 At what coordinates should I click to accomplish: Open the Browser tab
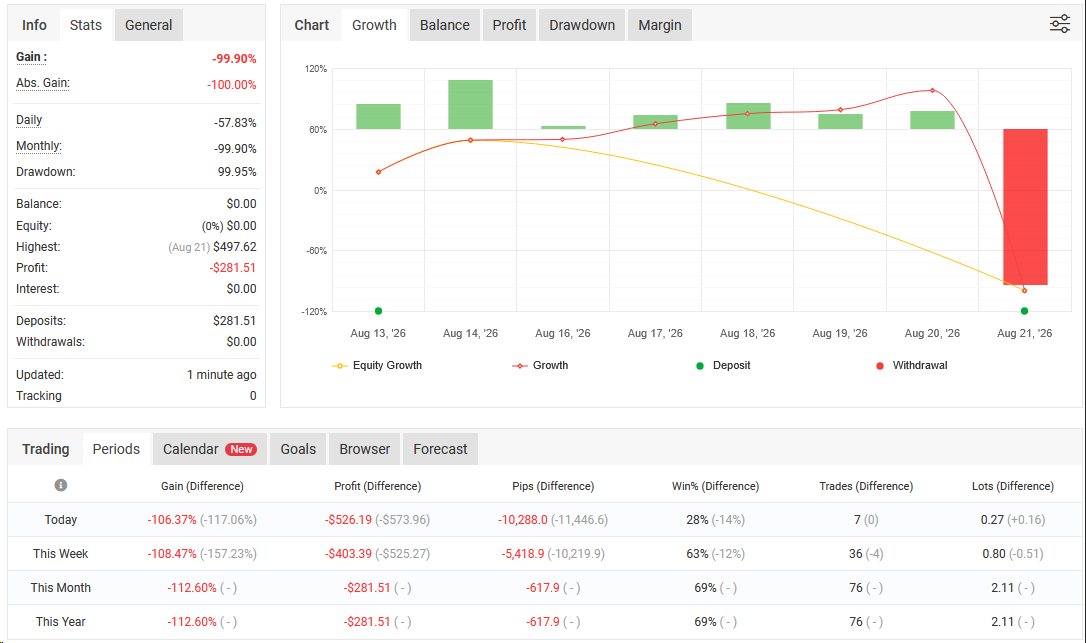tap(364, 449)
